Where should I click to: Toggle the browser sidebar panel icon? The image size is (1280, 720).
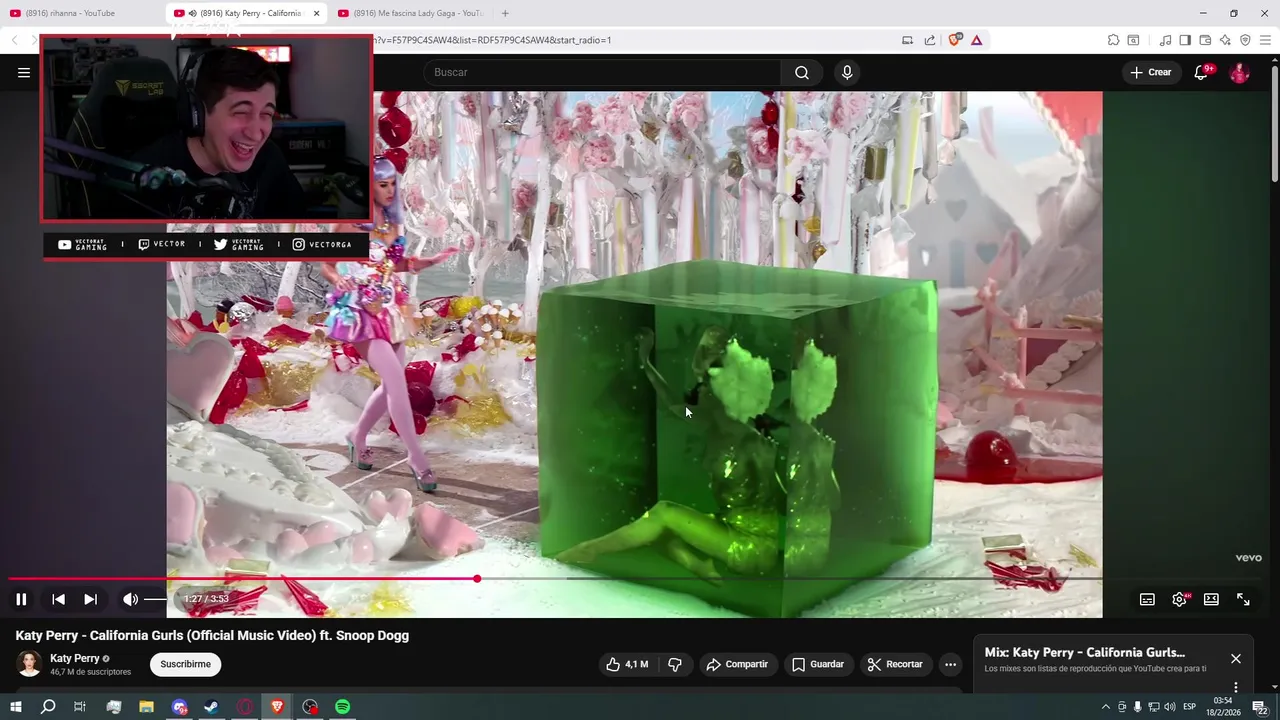point(1185,40)
